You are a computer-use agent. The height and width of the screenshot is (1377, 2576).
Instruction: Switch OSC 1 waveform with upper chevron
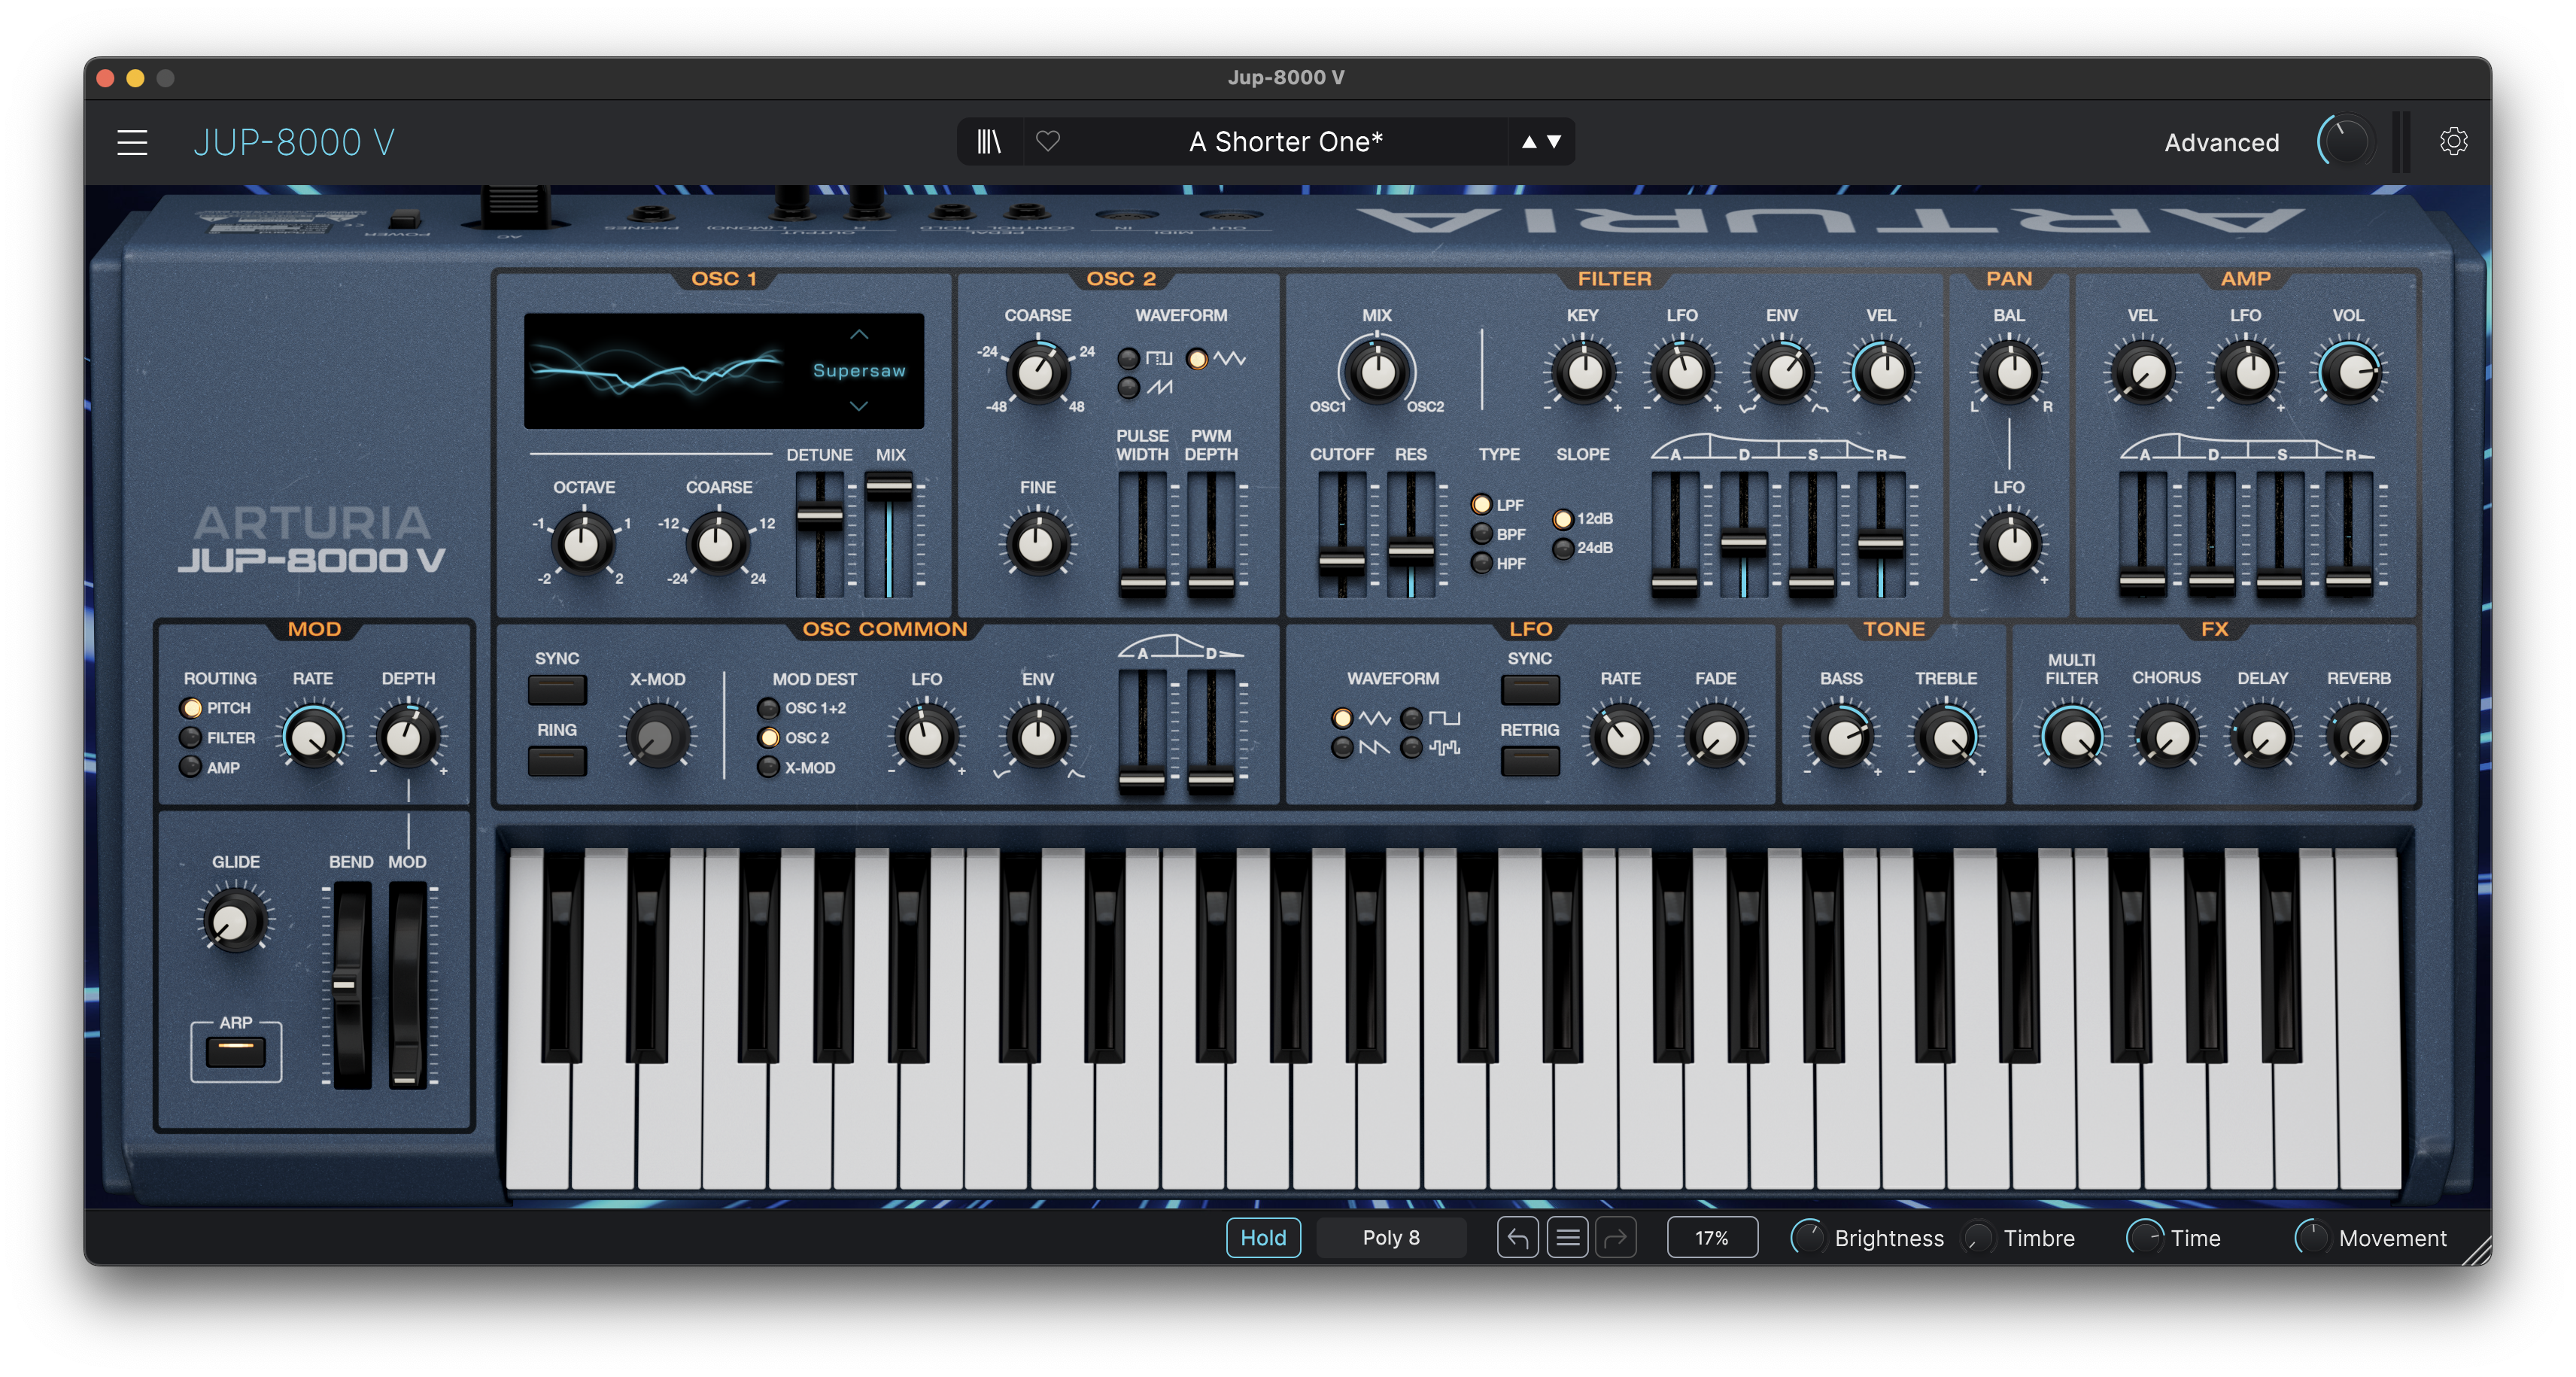(x=859, y=335)
